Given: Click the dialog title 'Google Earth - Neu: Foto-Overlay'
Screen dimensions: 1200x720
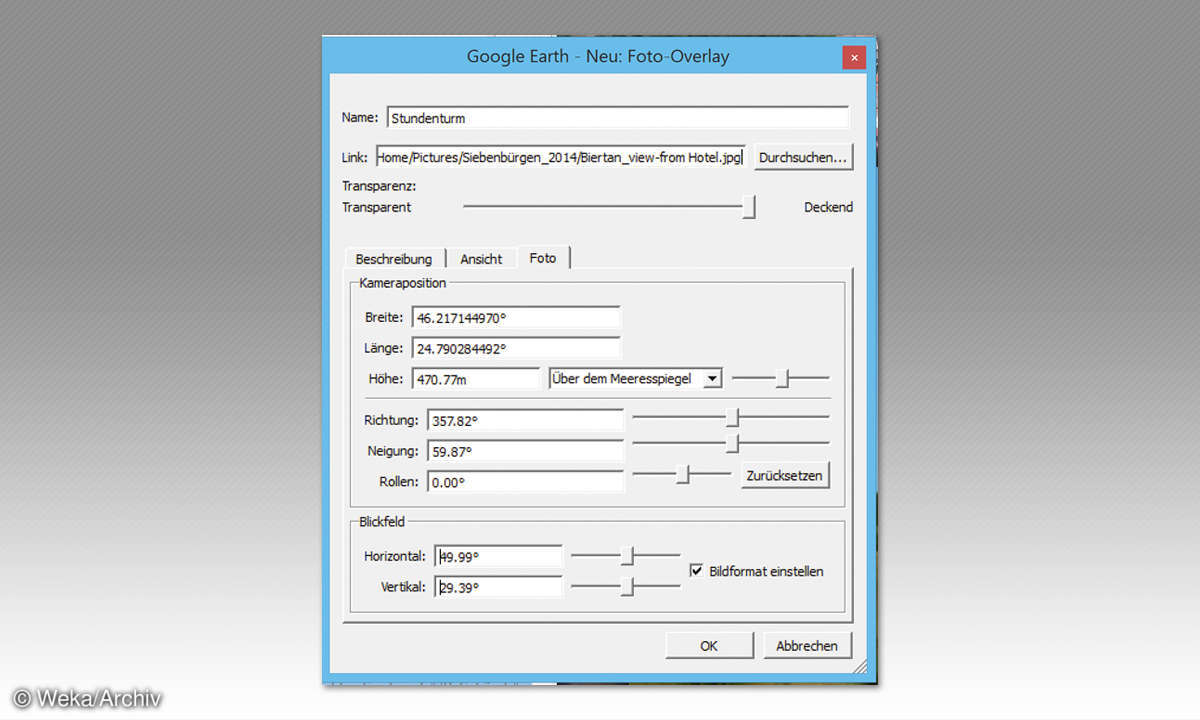Looking at the screenshot, I should coord(598,56).
